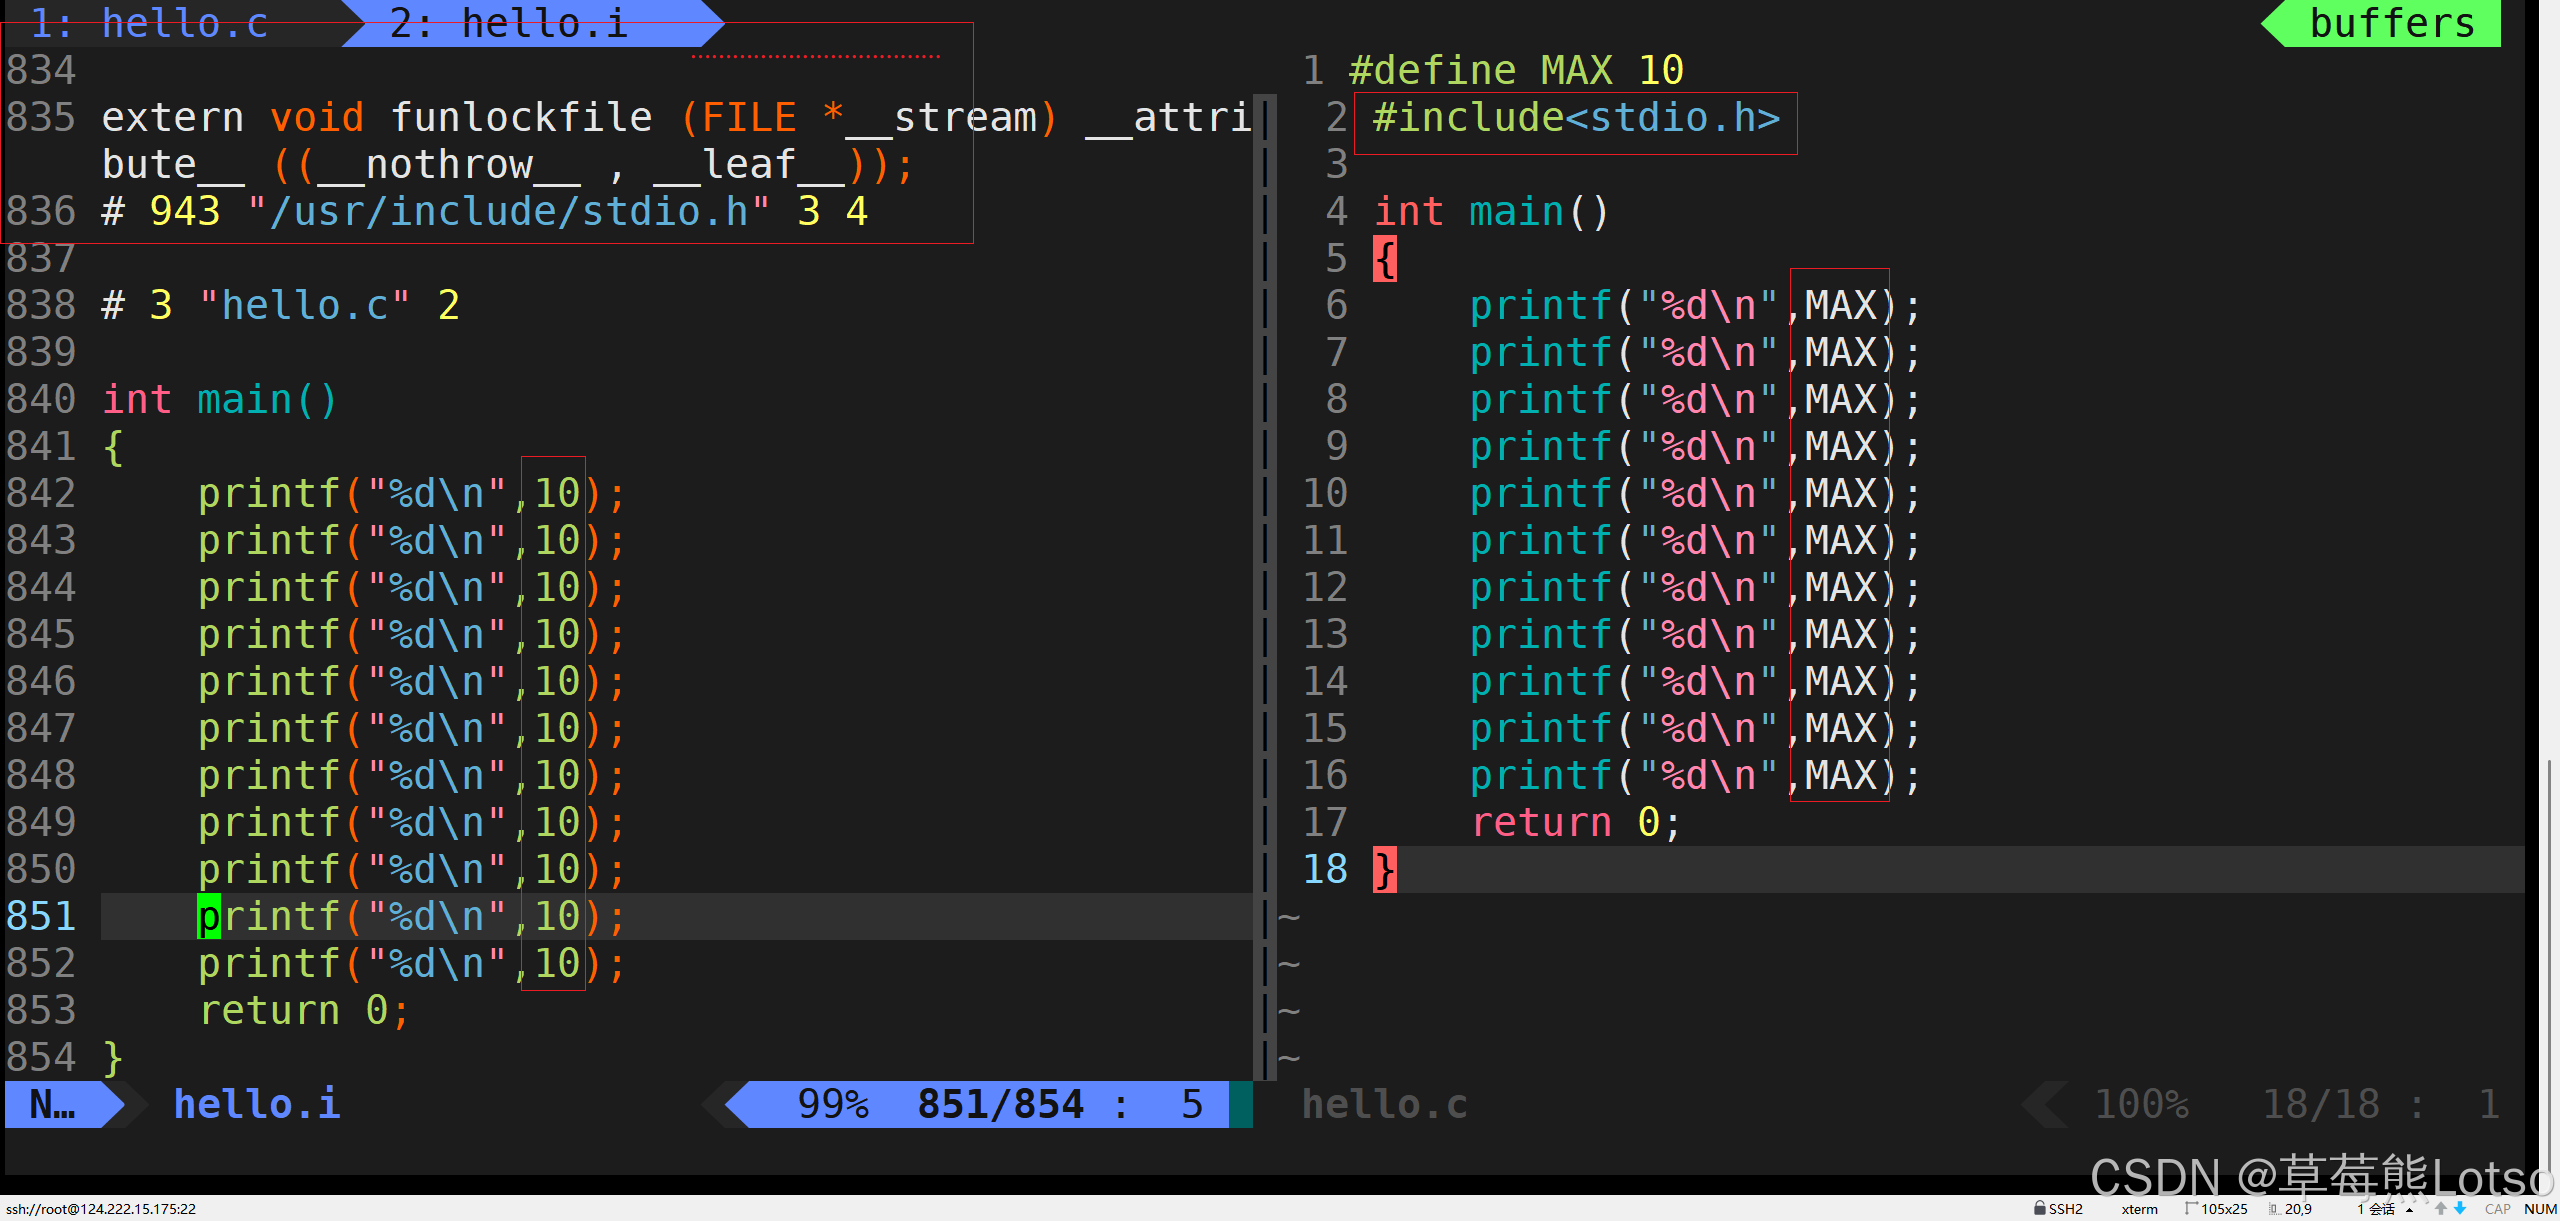Toggle the NUM indicator in status bar
This screenshot has height=1221, width=2560.
(2540, 1208)
